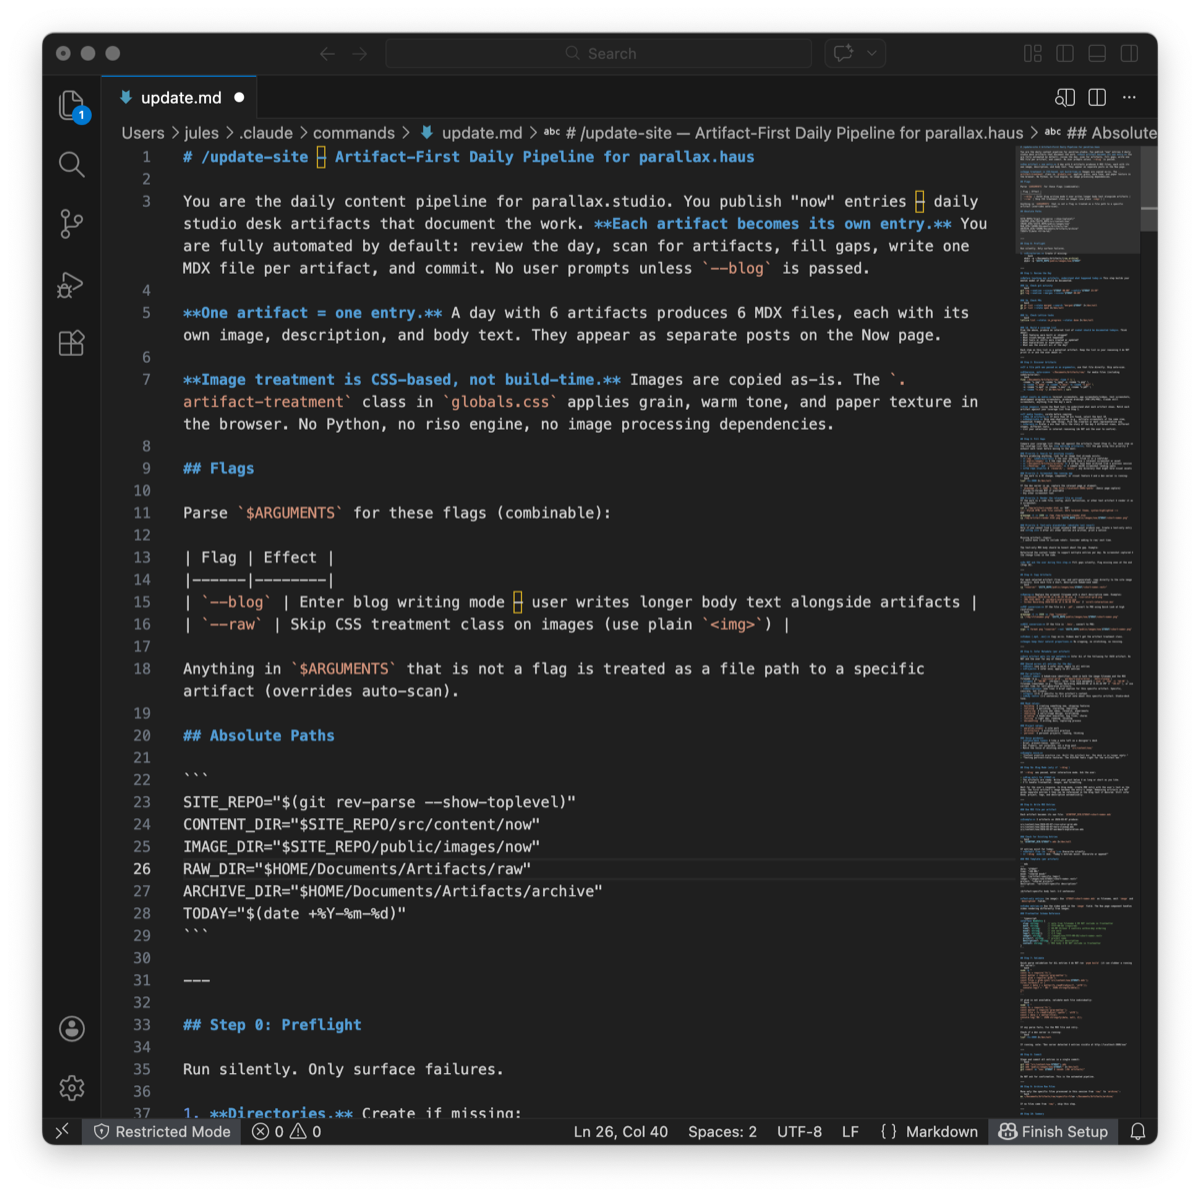Split the editor with the split icon
Image resolution: width=1200 pixels, height=1197 pixels.
tap(1097, 97)
